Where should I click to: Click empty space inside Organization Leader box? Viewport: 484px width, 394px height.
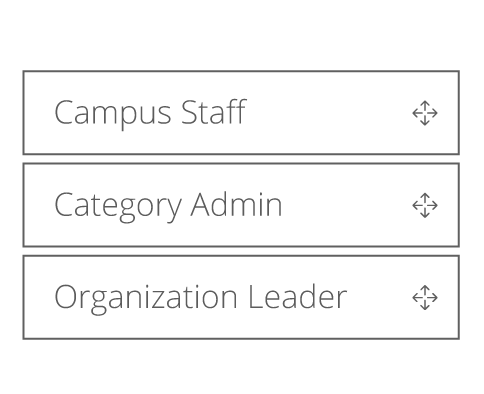click(380, 297)
